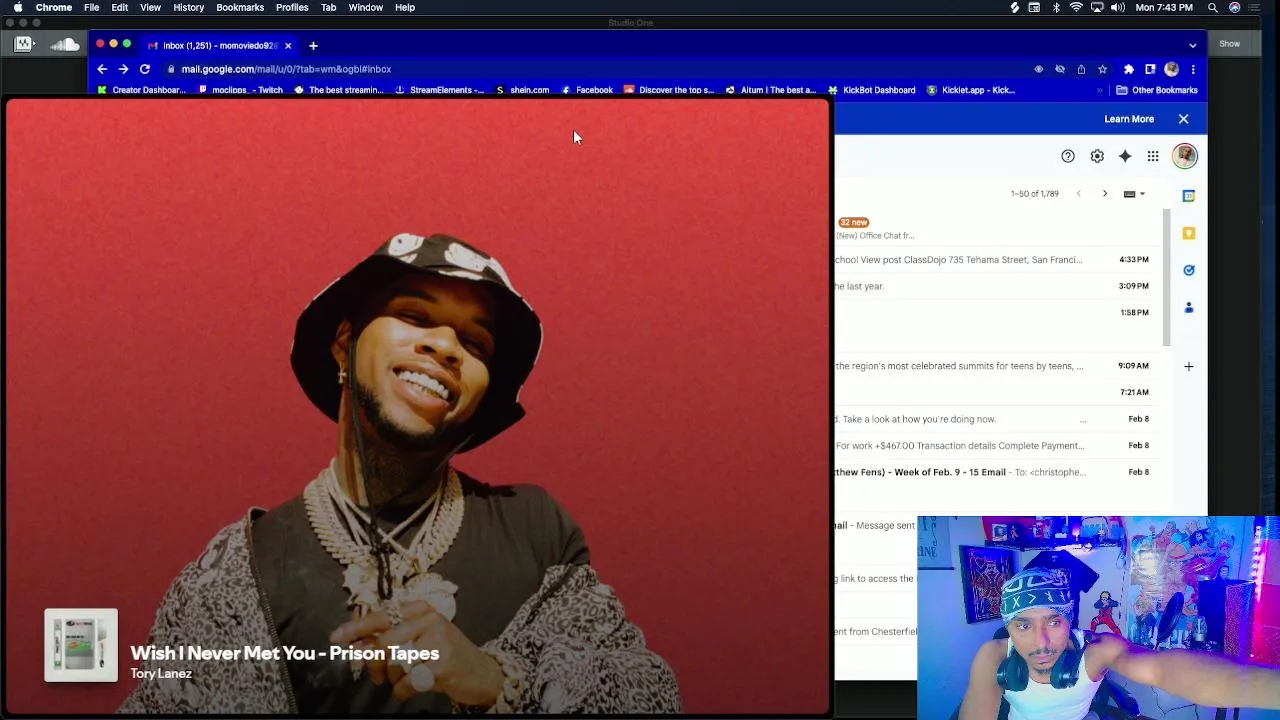Click the Learn More link
The height and width of the screenshot is (720, 1280).
pyautogui.click(x=1129, y=119)
